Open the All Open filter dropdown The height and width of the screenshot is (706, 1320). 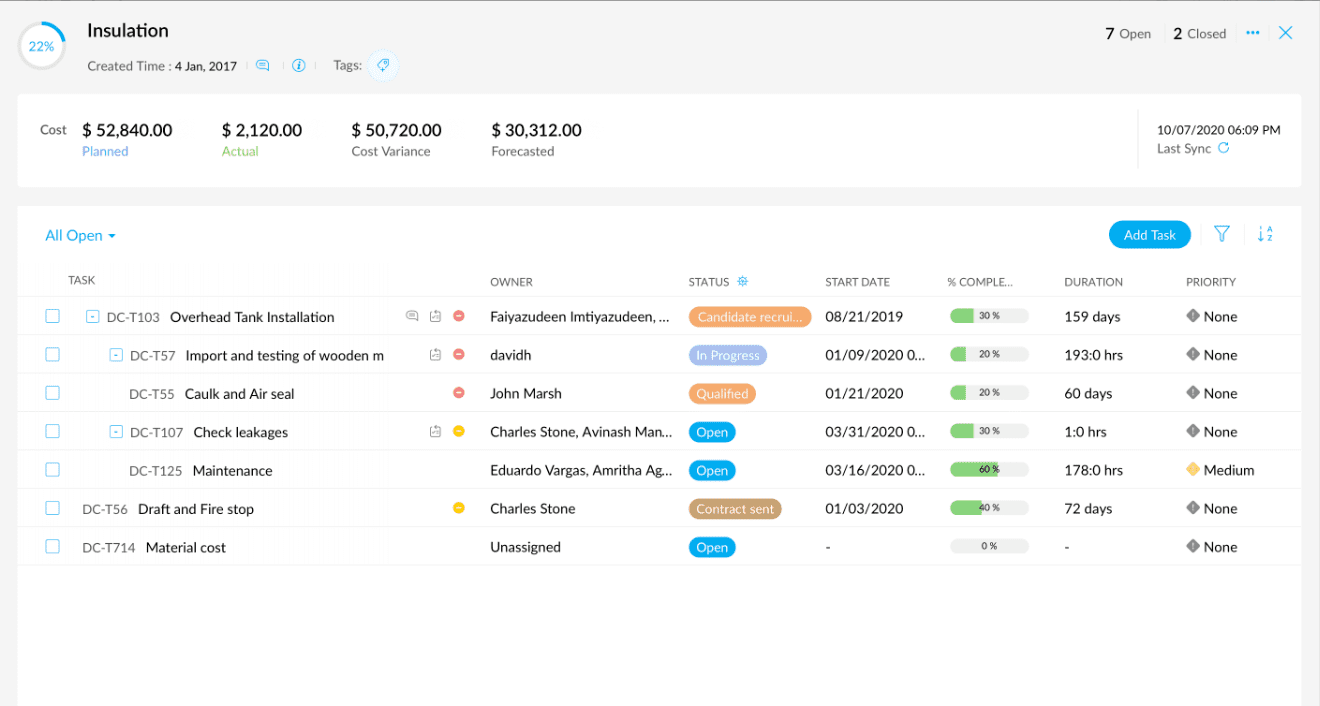(x=80, y=234)
